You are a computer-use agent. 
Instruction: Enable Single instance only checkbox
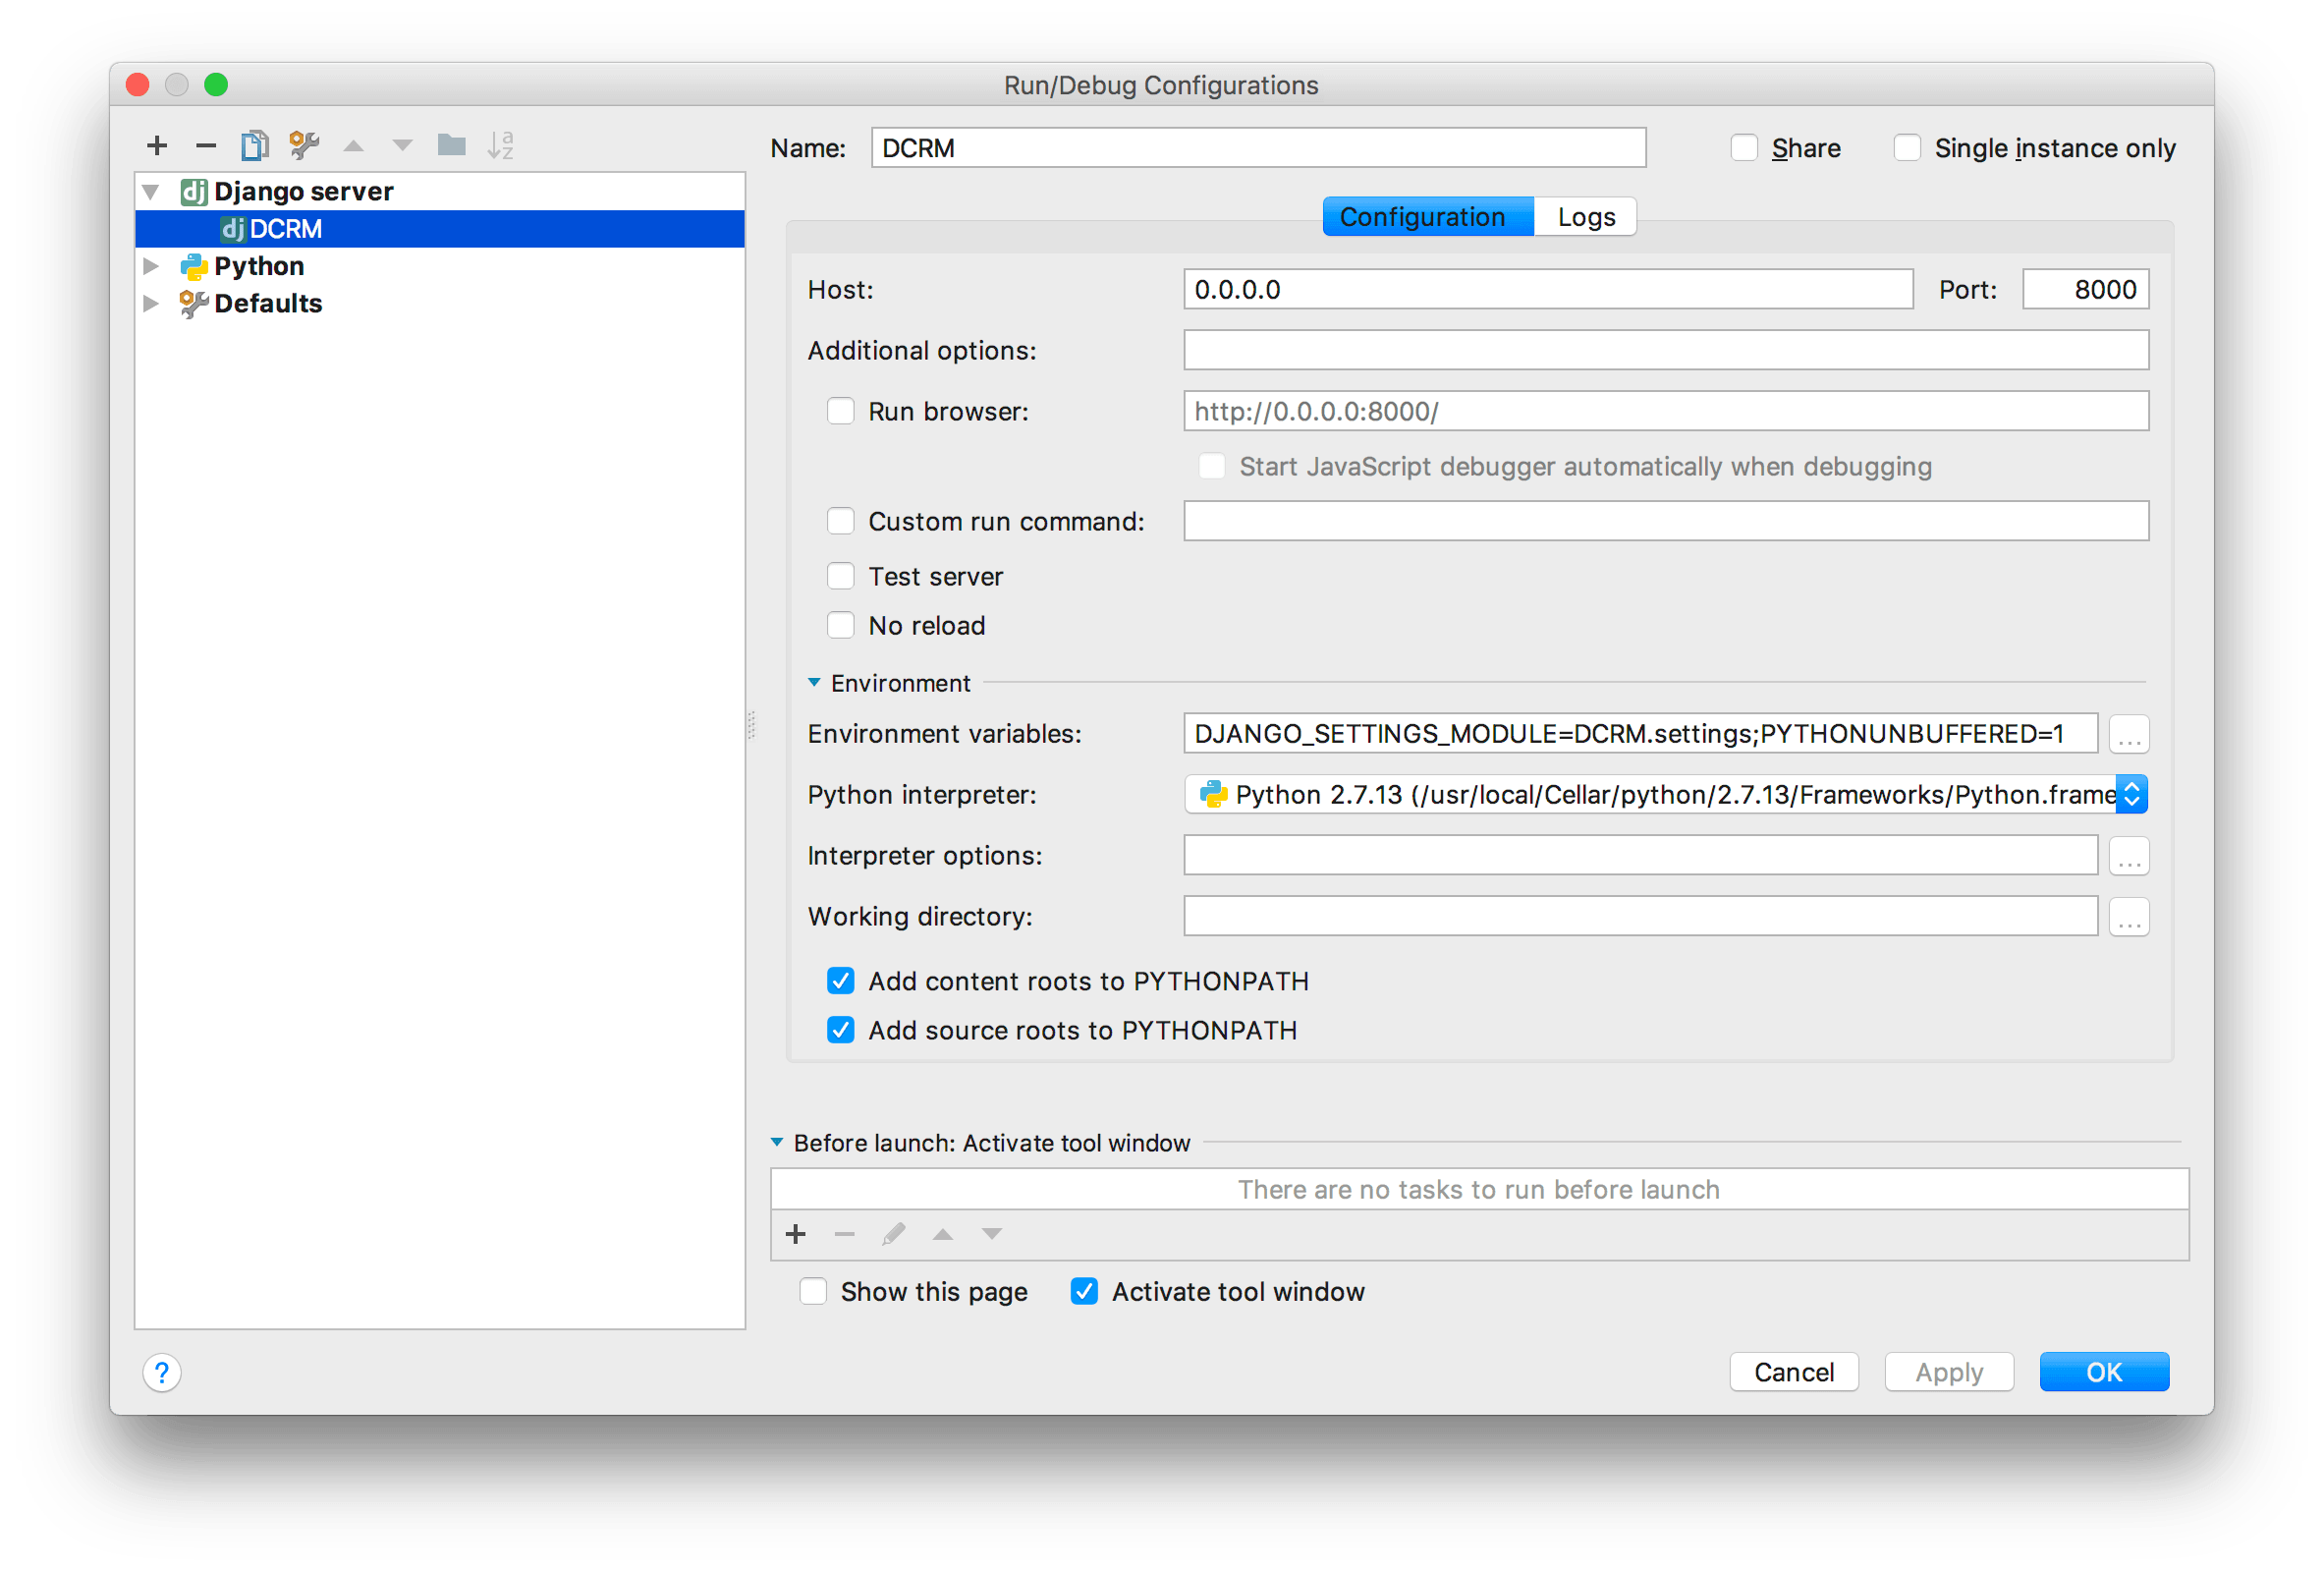pos(1907,148)
